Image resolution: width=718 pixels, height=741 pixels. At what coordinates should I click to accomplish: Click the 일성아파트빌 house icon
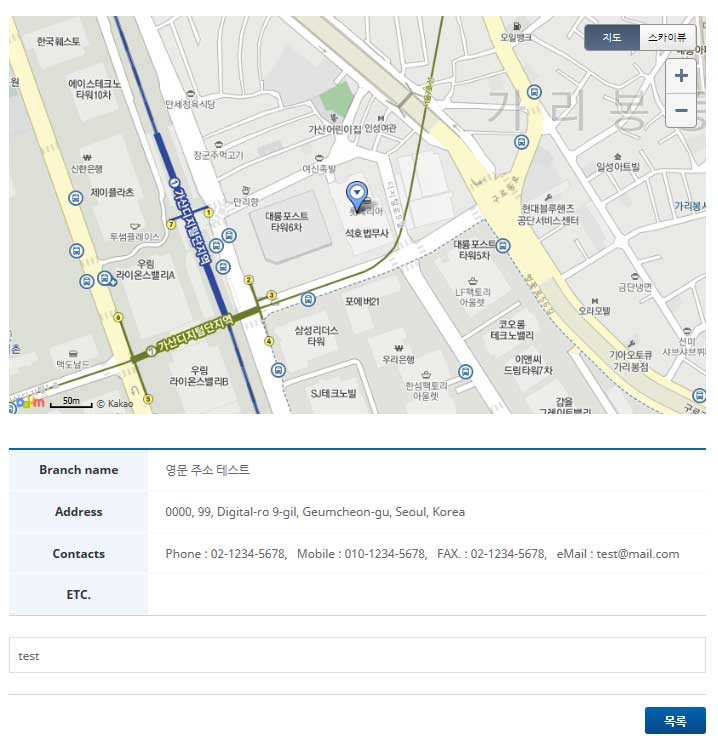pyautogui.click(x=618, y=156)
